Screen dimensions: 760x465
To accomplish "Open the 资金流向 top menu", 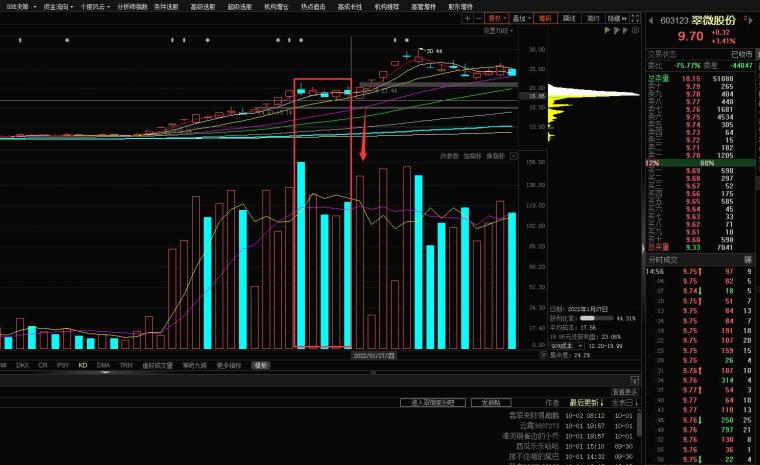I will coord(56,6).
